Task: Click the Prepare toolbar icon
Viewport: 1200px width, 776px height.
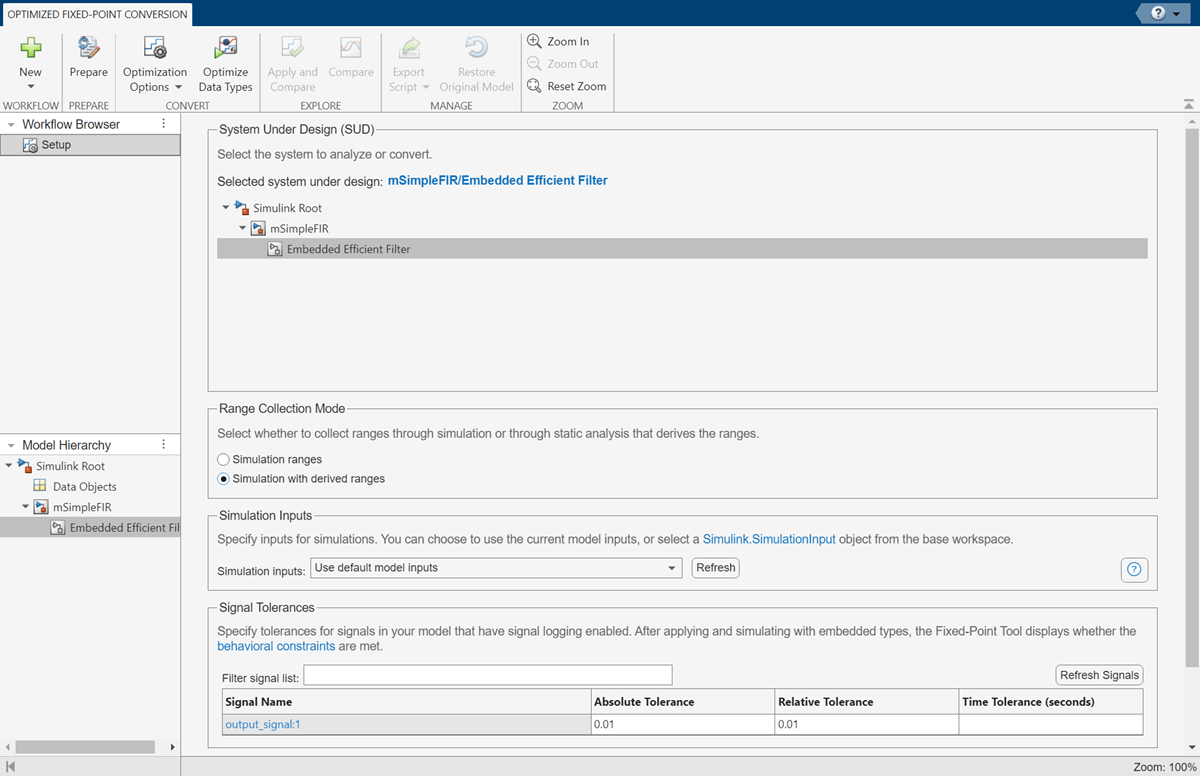Action: (89, 48)
